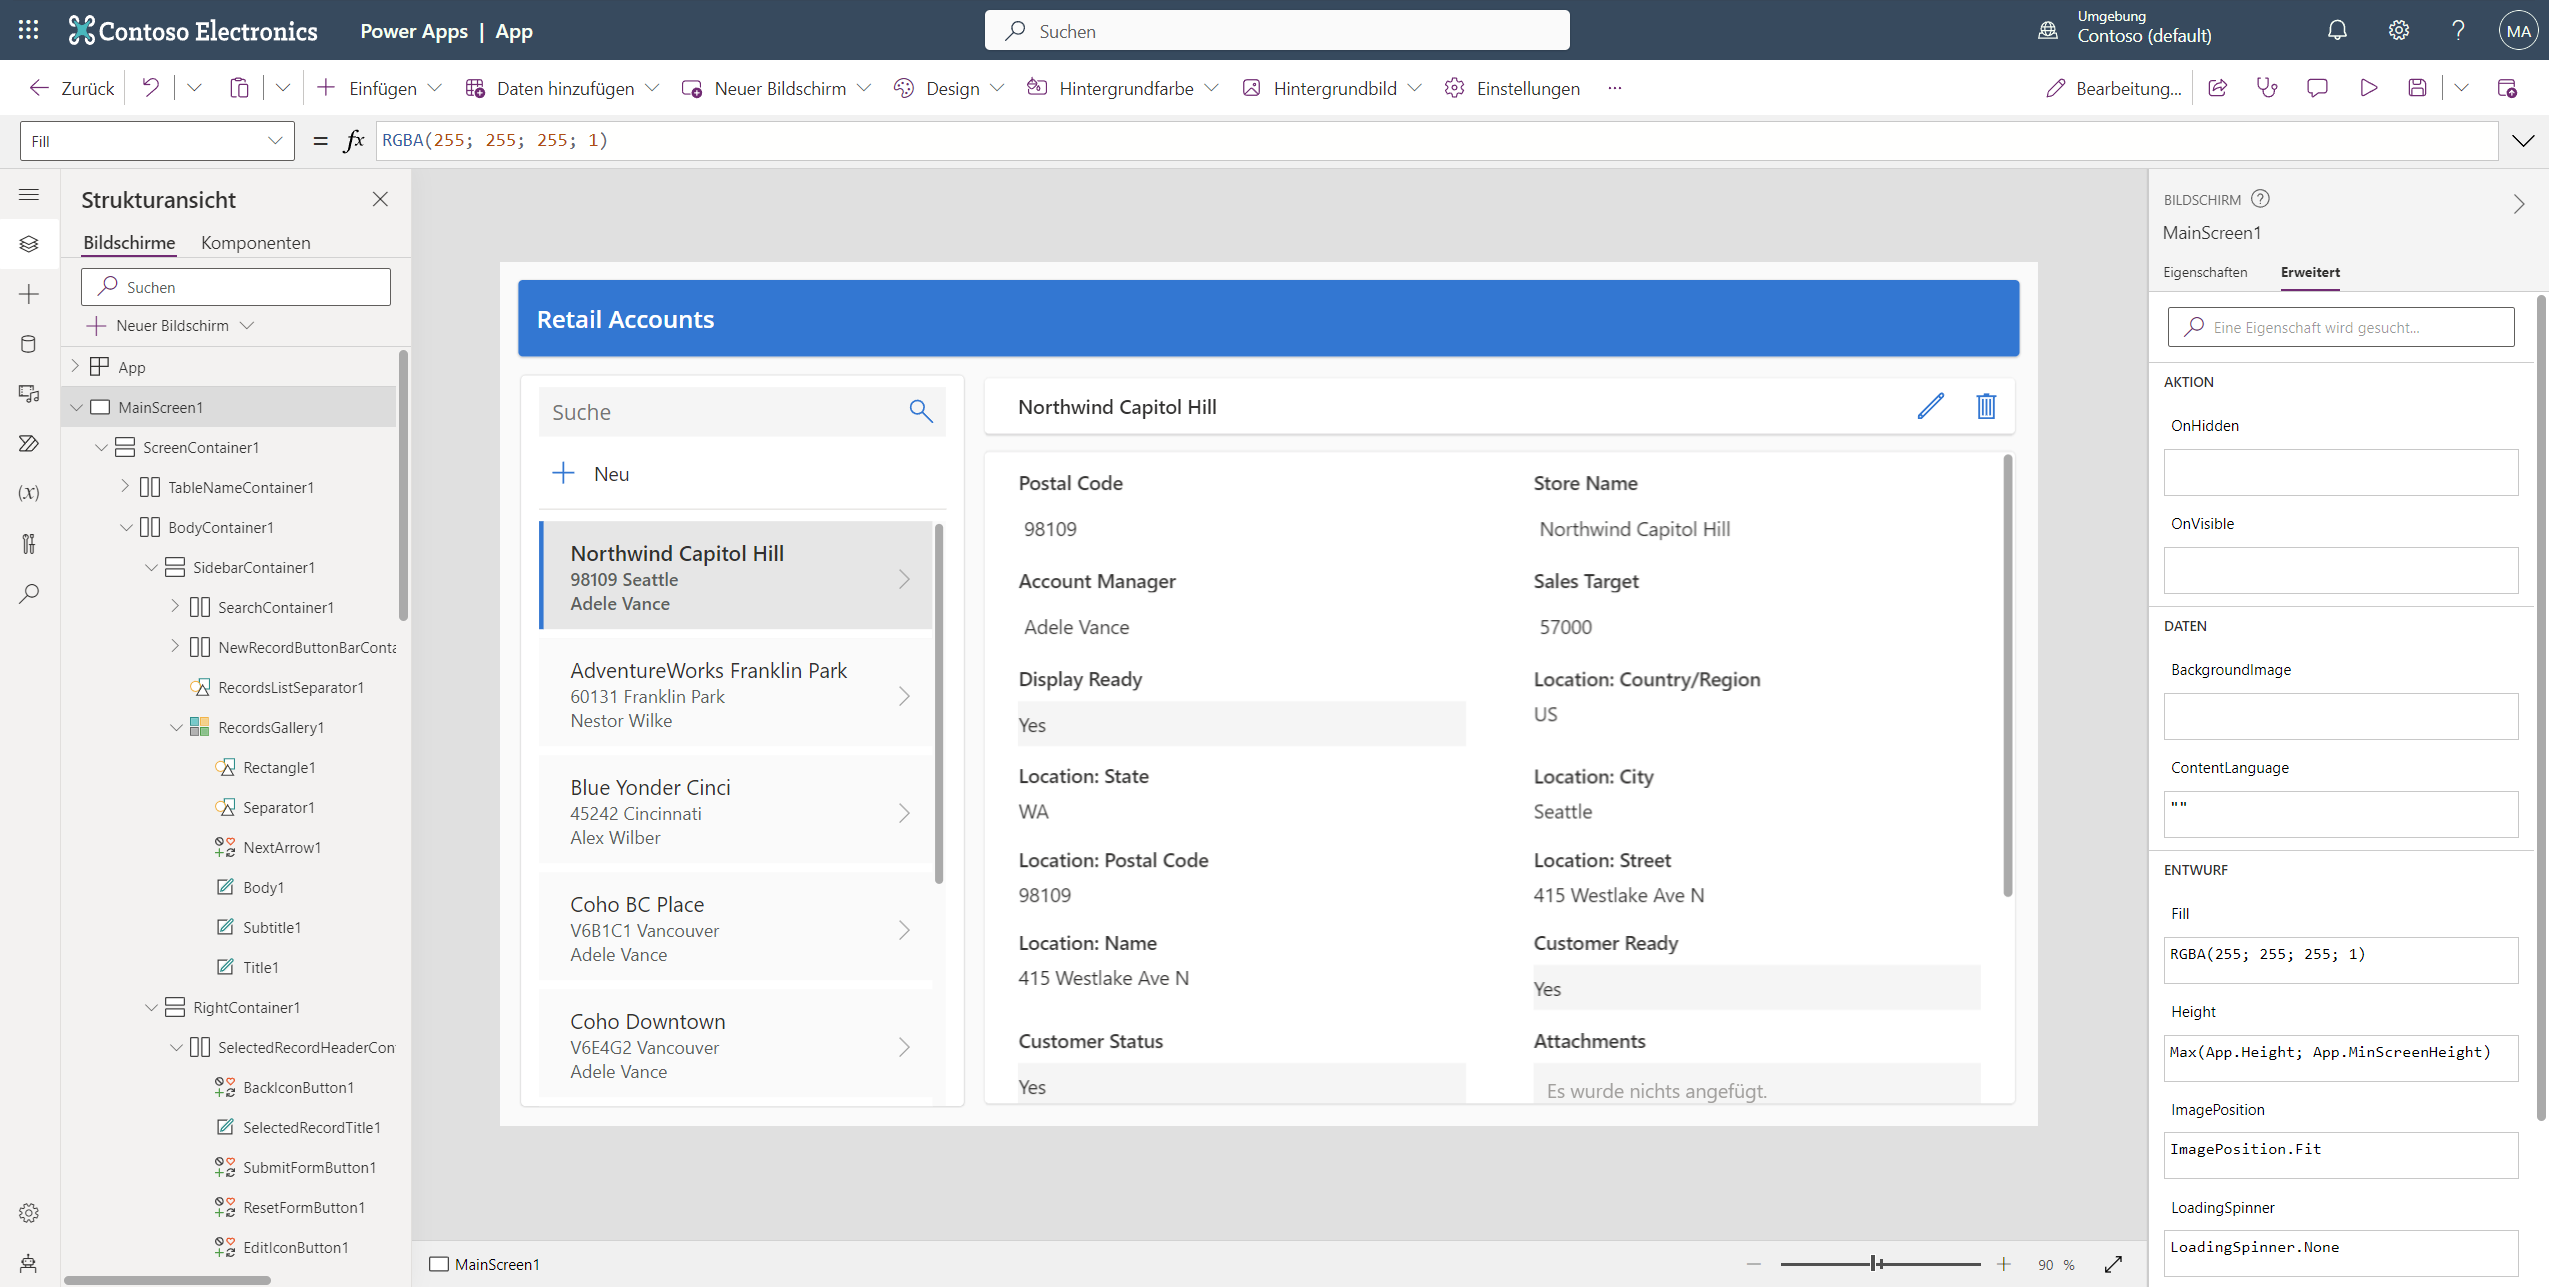This screenshot has height=1287, width=2549.
Task: Click the property search field
Action: click(2341, 327)
